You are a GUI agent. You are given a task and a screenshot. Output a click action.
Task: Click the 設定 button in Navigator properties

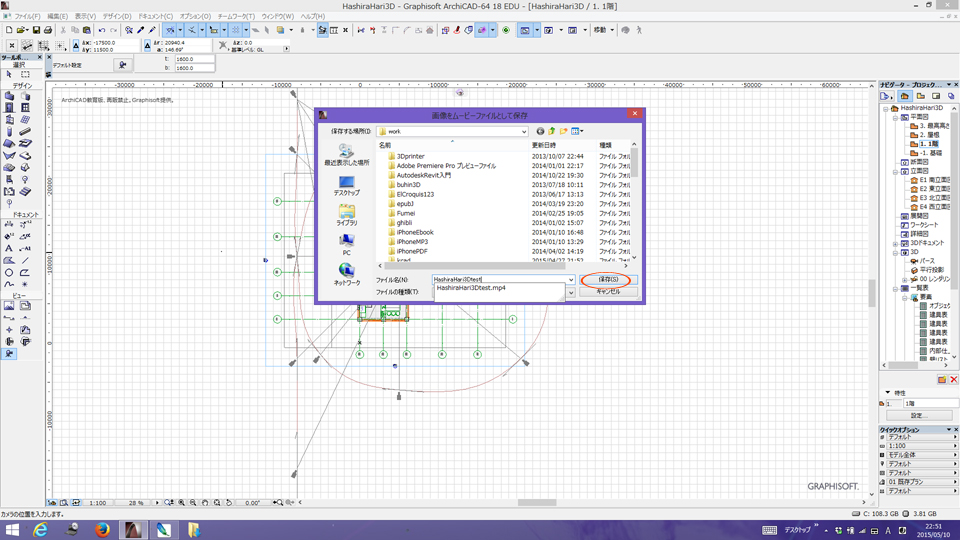click(919, 416)
